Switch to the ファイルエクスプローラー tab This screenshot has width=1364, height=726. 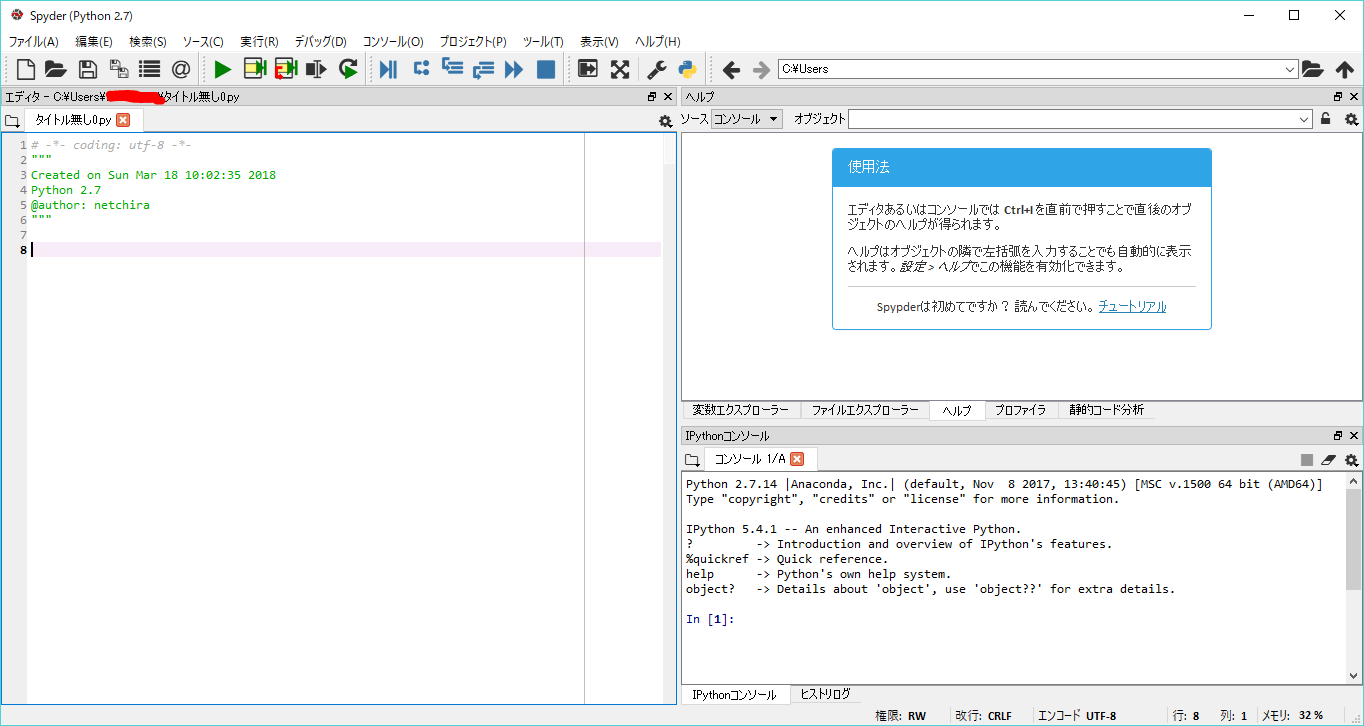click(865, 410)
